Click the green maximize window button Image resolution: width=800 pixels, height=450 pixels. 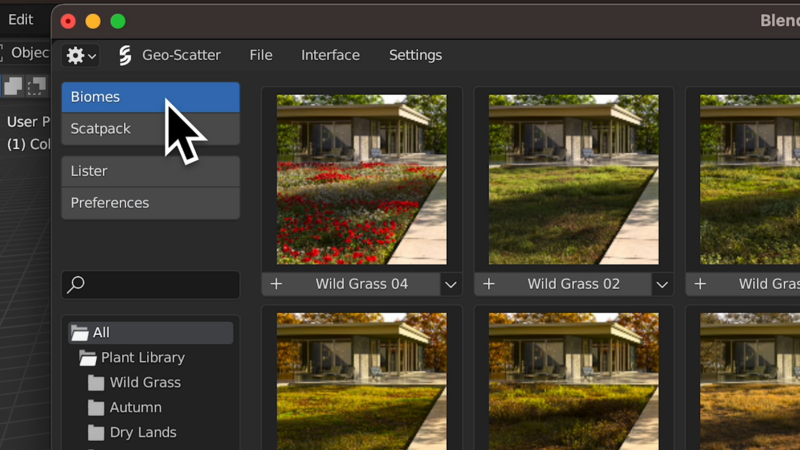118,21
